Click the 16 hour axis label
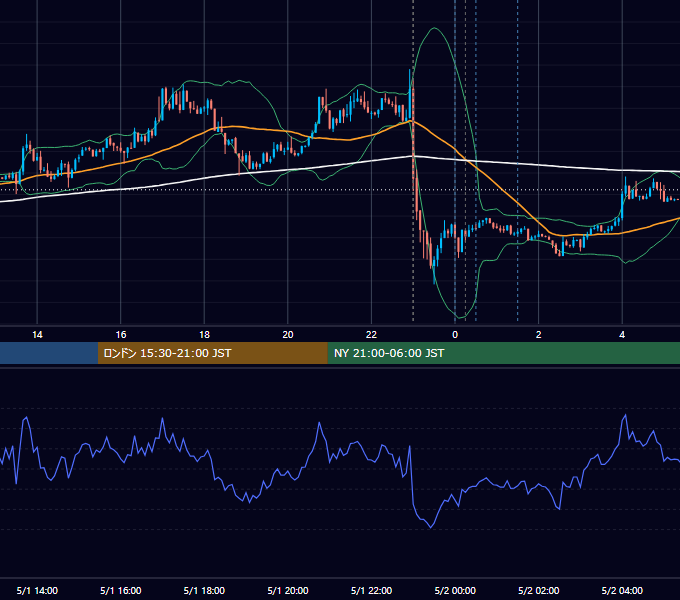The width and height of the screenshot is (680, 600). (x=121, y=335)
